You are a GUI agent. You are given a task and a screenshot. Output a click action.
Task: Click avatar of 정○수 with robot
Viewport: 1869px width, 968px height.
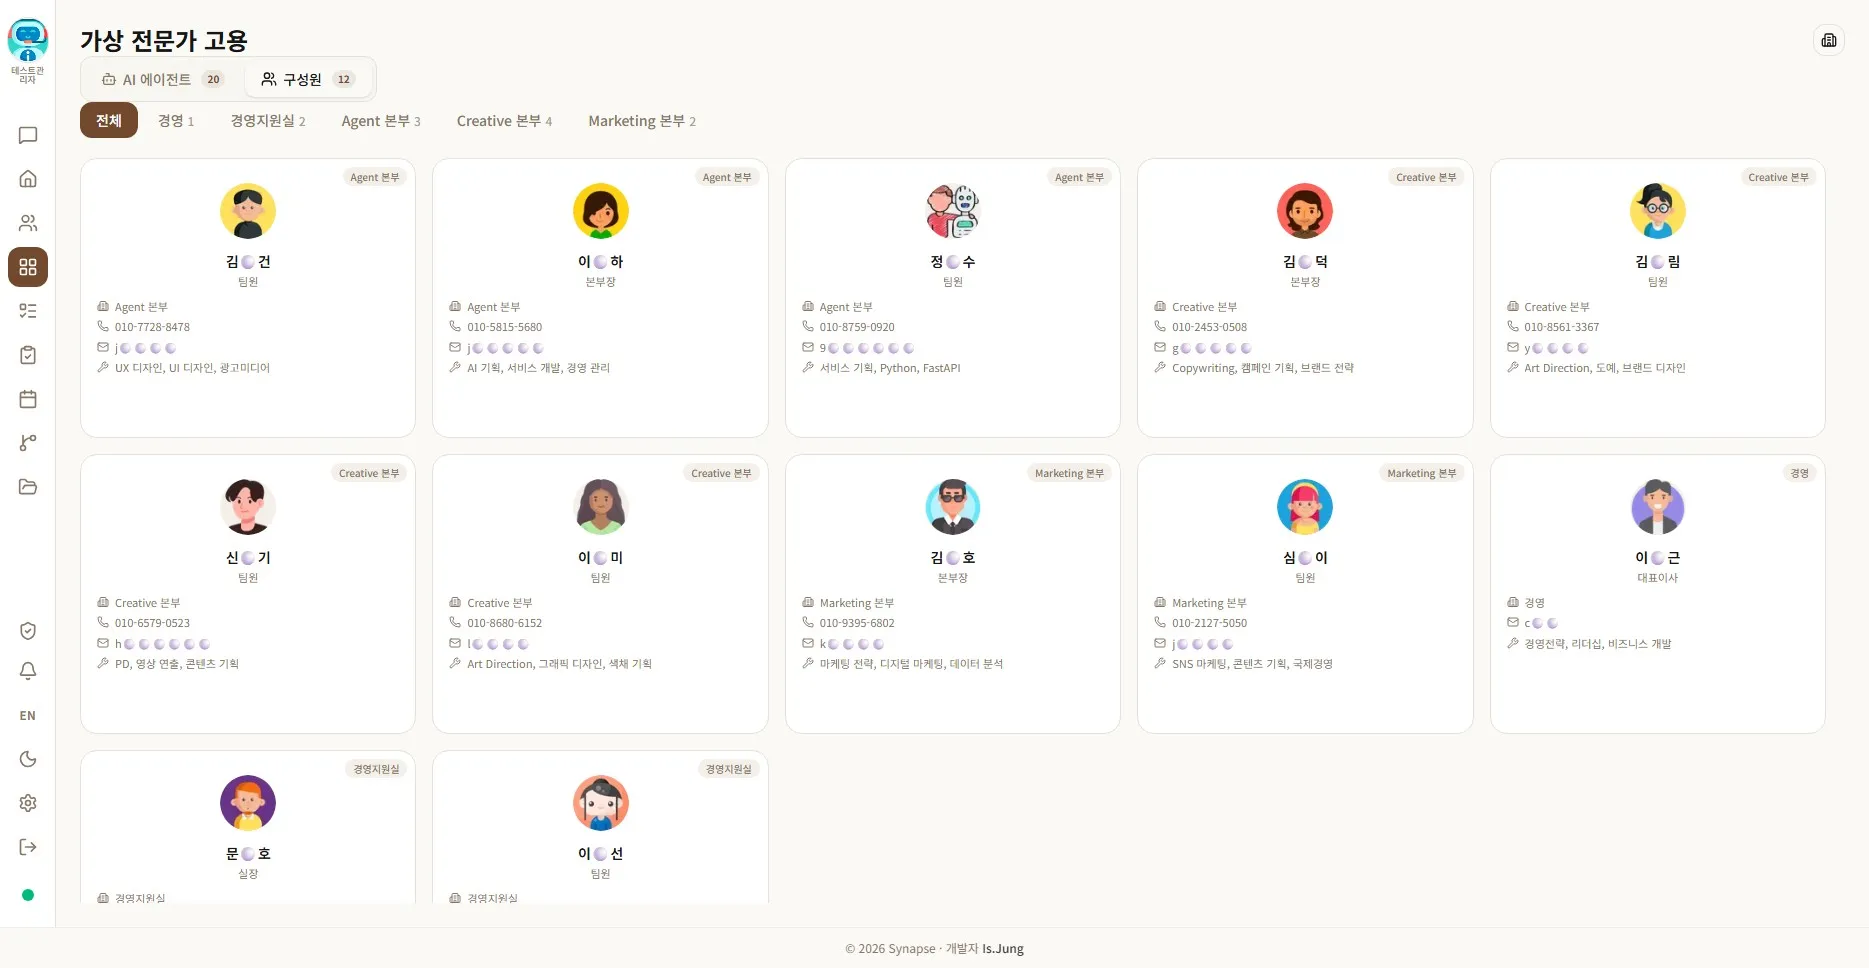[x=953, y=211]
